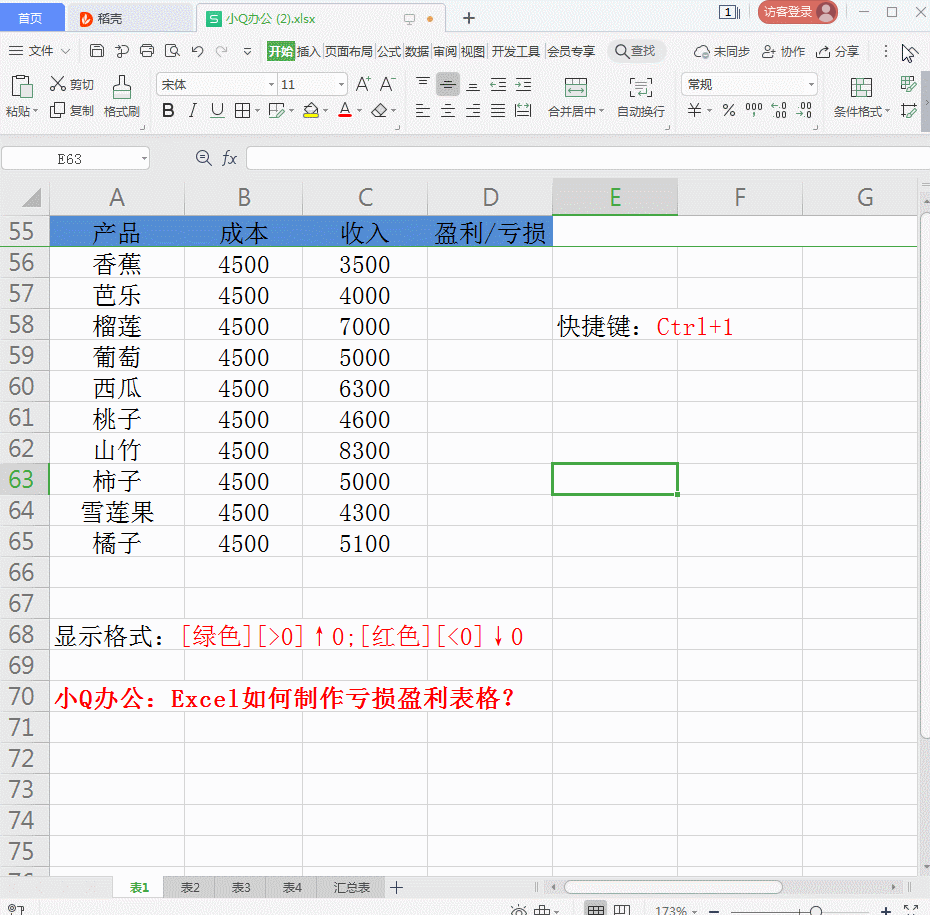The height and width of the screenshot is (915, 930).
Task: Switch to the 汇总表 sheet tab
Action: click(351, 887)
